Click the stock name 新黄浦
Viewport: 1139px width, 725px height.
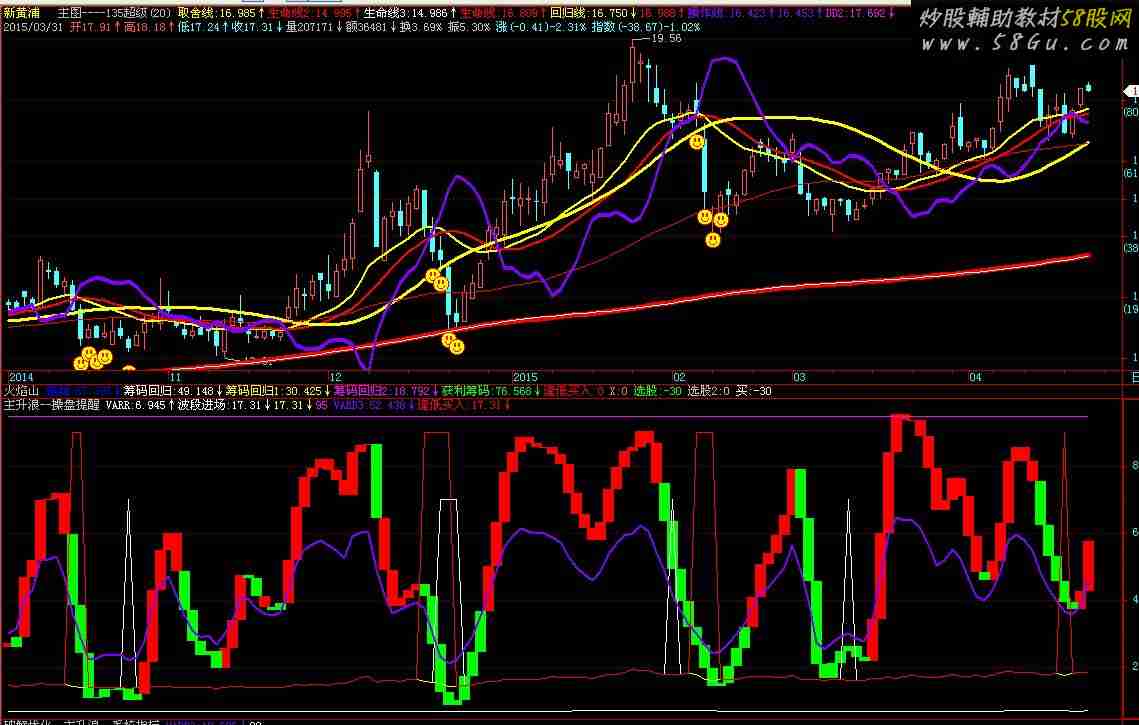tap(21, 13)
